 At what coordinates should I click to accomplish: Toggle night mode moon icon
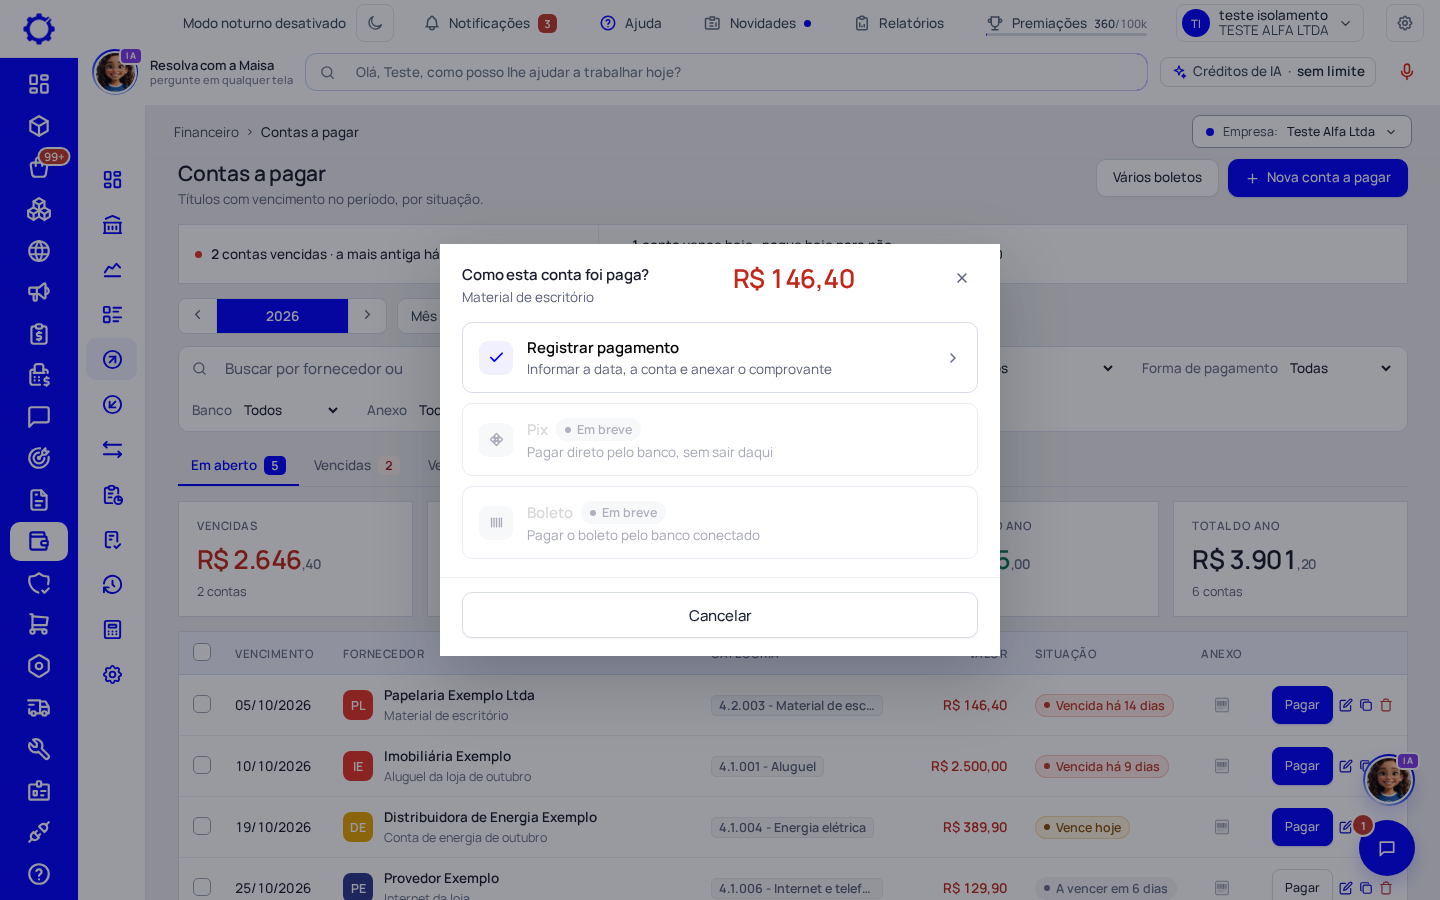click(375, 23)
